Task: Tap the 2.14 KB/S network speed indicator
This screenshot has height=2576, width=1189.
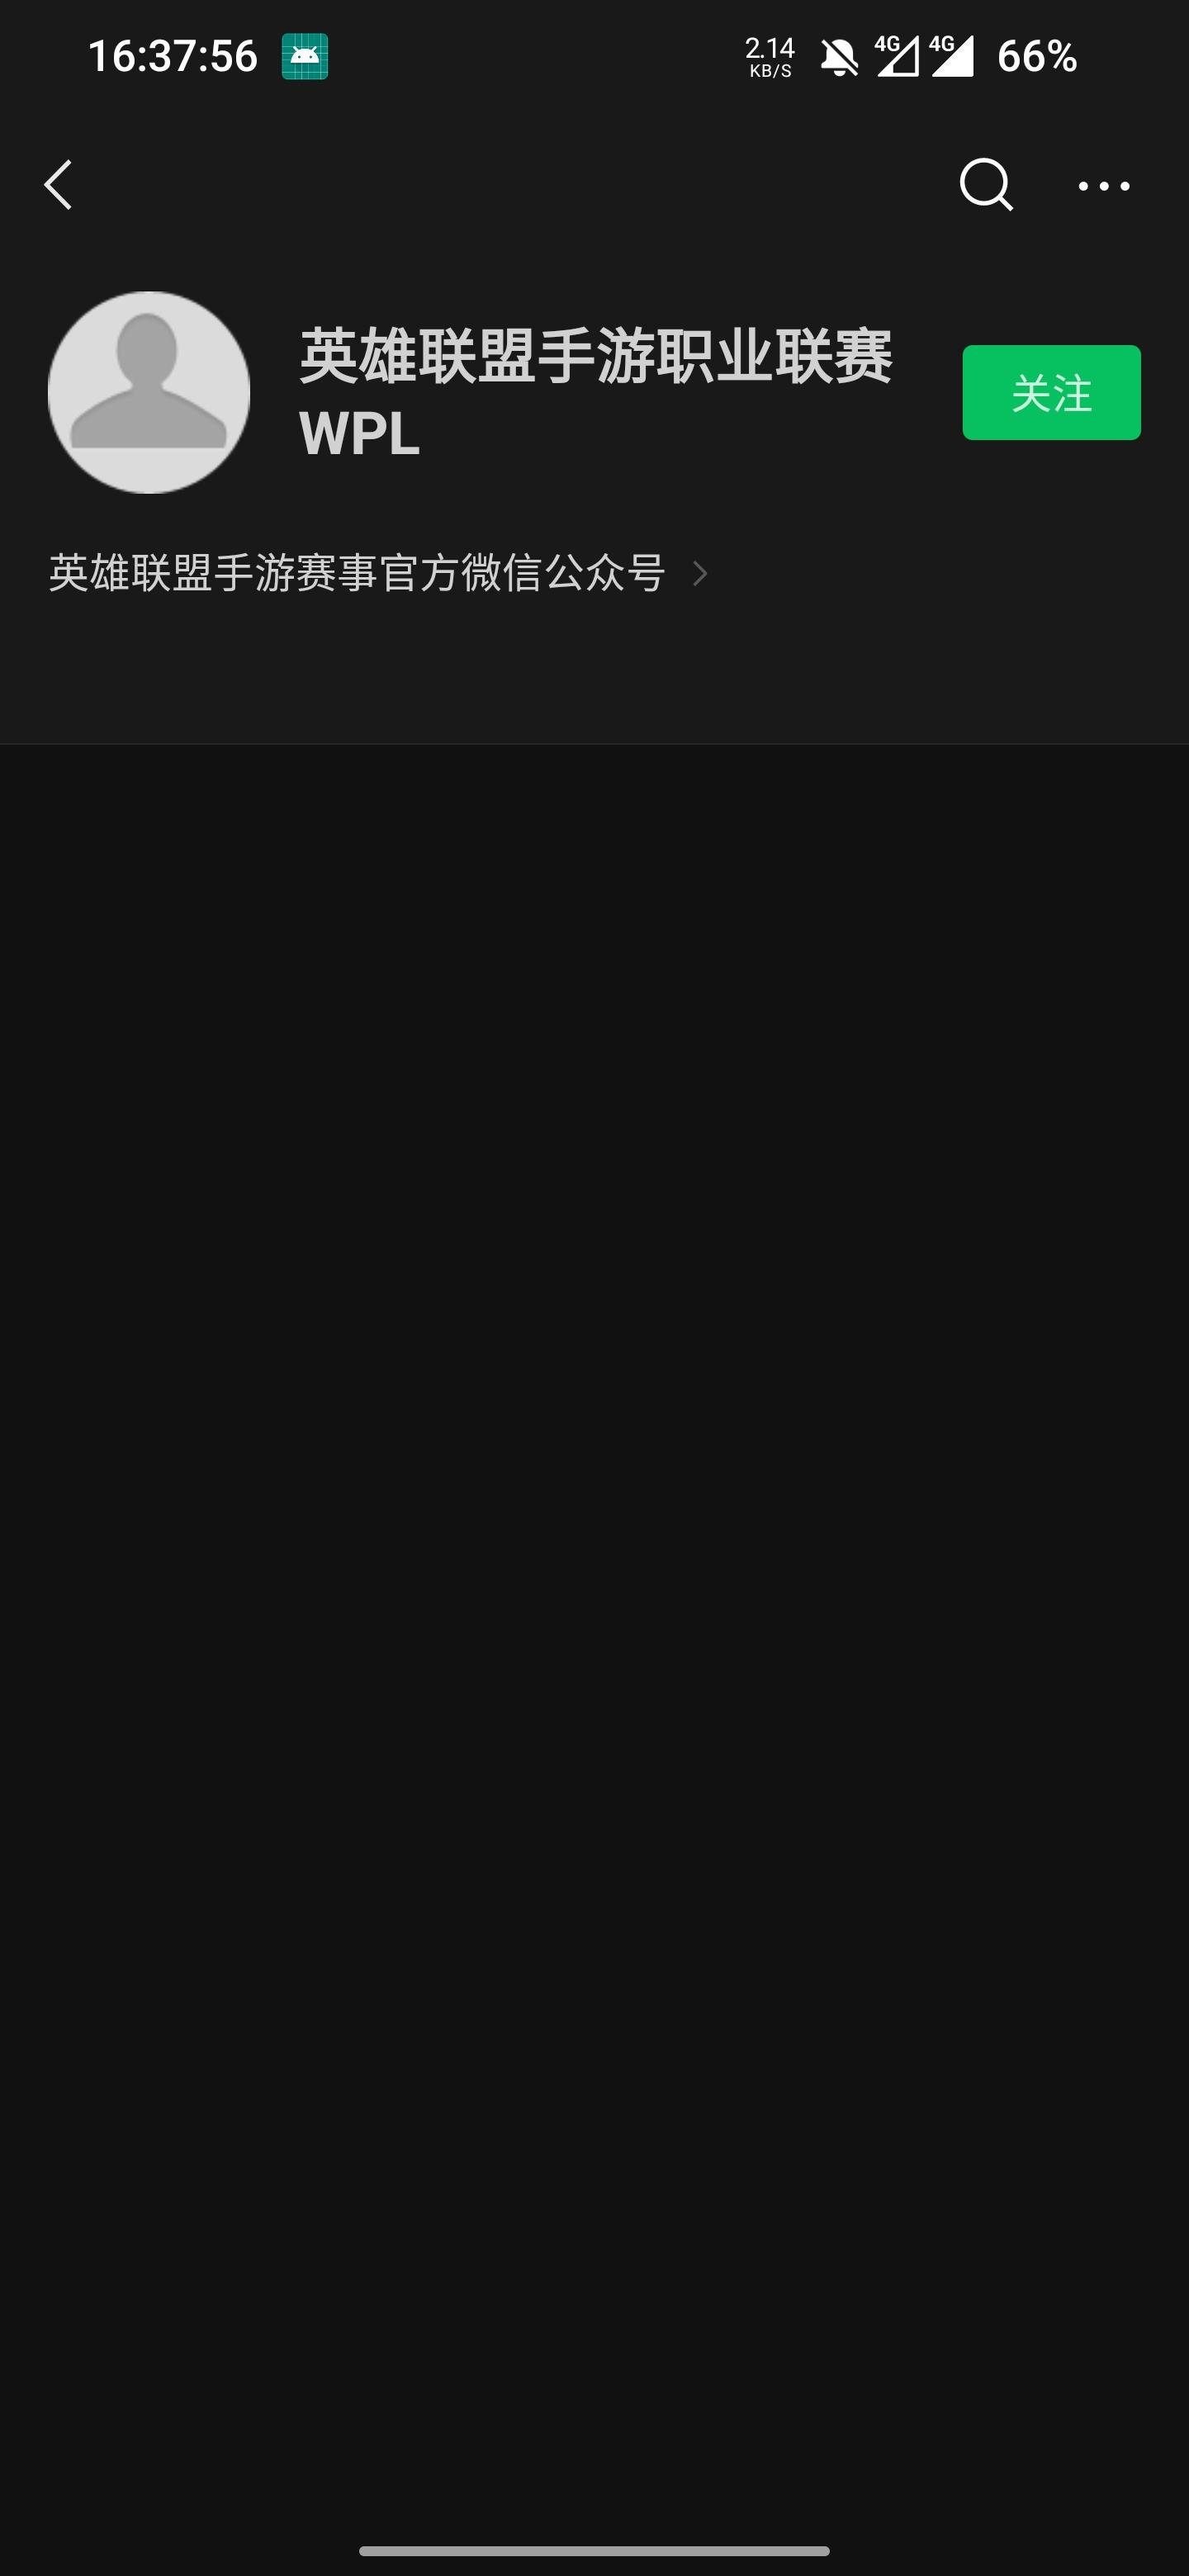Action: tap(770, 57)
